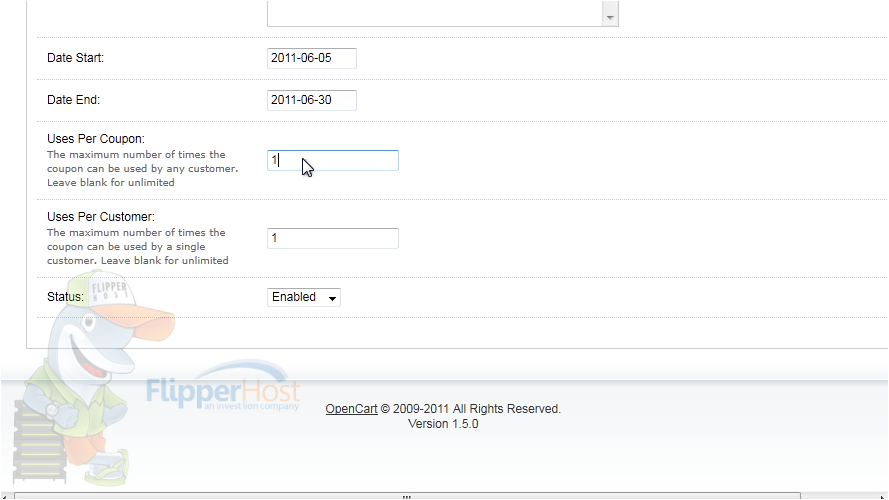Click the Date Start input field
Screen dimensions: 889x500
pos(312,58)
